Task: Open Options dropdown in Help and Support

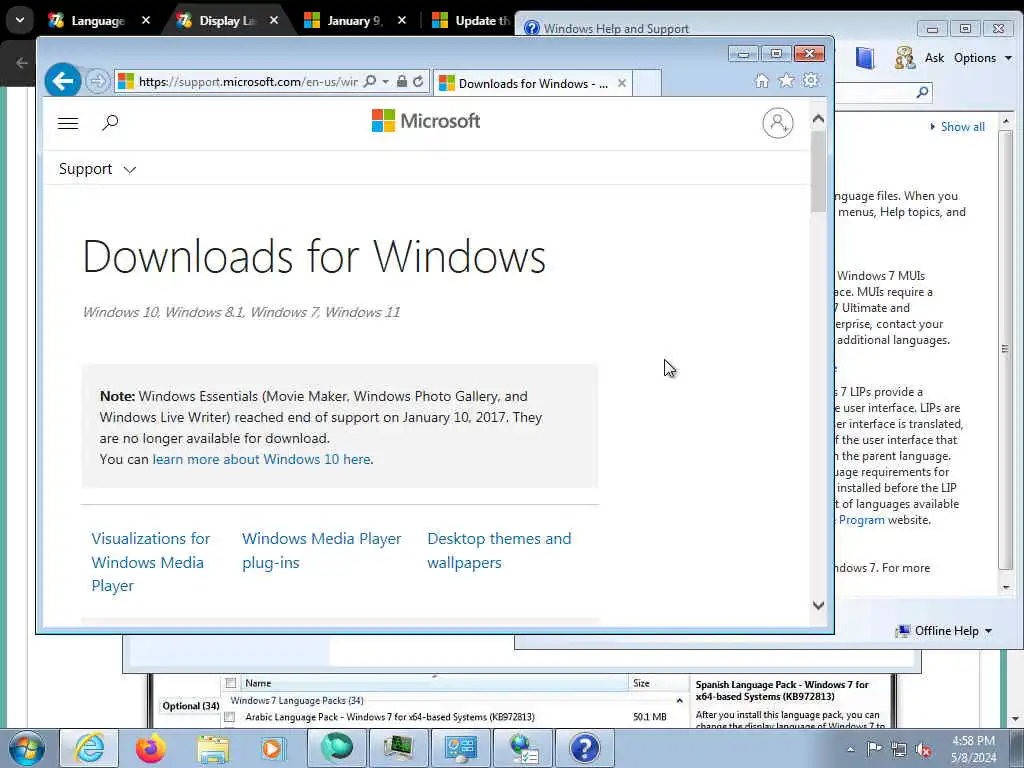Action: [x=983, y=58]
